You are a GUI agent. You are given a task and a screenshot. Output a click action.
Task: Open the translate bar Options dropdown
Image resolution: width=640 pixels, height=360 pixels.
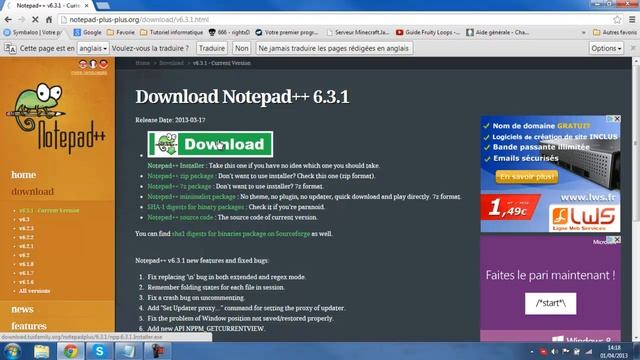click(606, 48)
